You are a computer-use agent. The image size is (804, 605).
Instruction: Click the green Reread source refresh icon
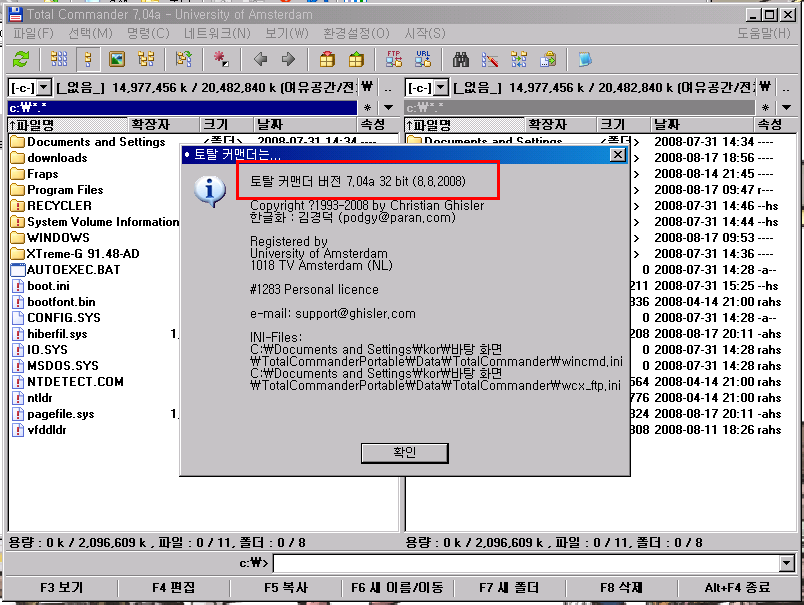tap(21, 59)
